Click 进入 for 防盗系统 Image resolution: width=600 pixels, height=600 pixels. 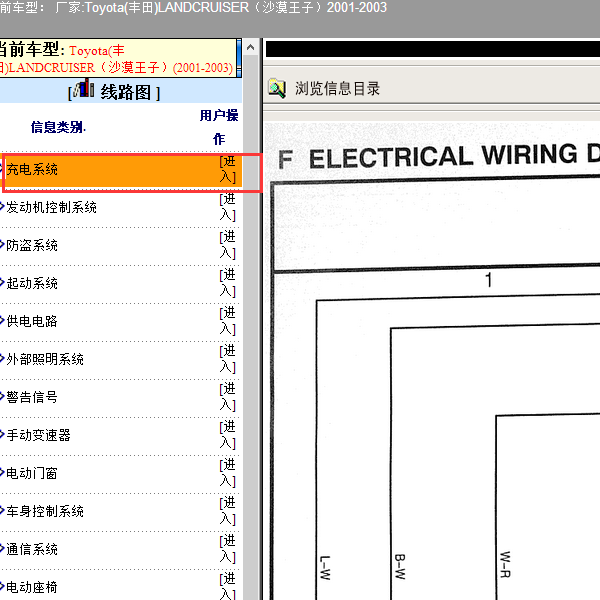pos(228,245)
